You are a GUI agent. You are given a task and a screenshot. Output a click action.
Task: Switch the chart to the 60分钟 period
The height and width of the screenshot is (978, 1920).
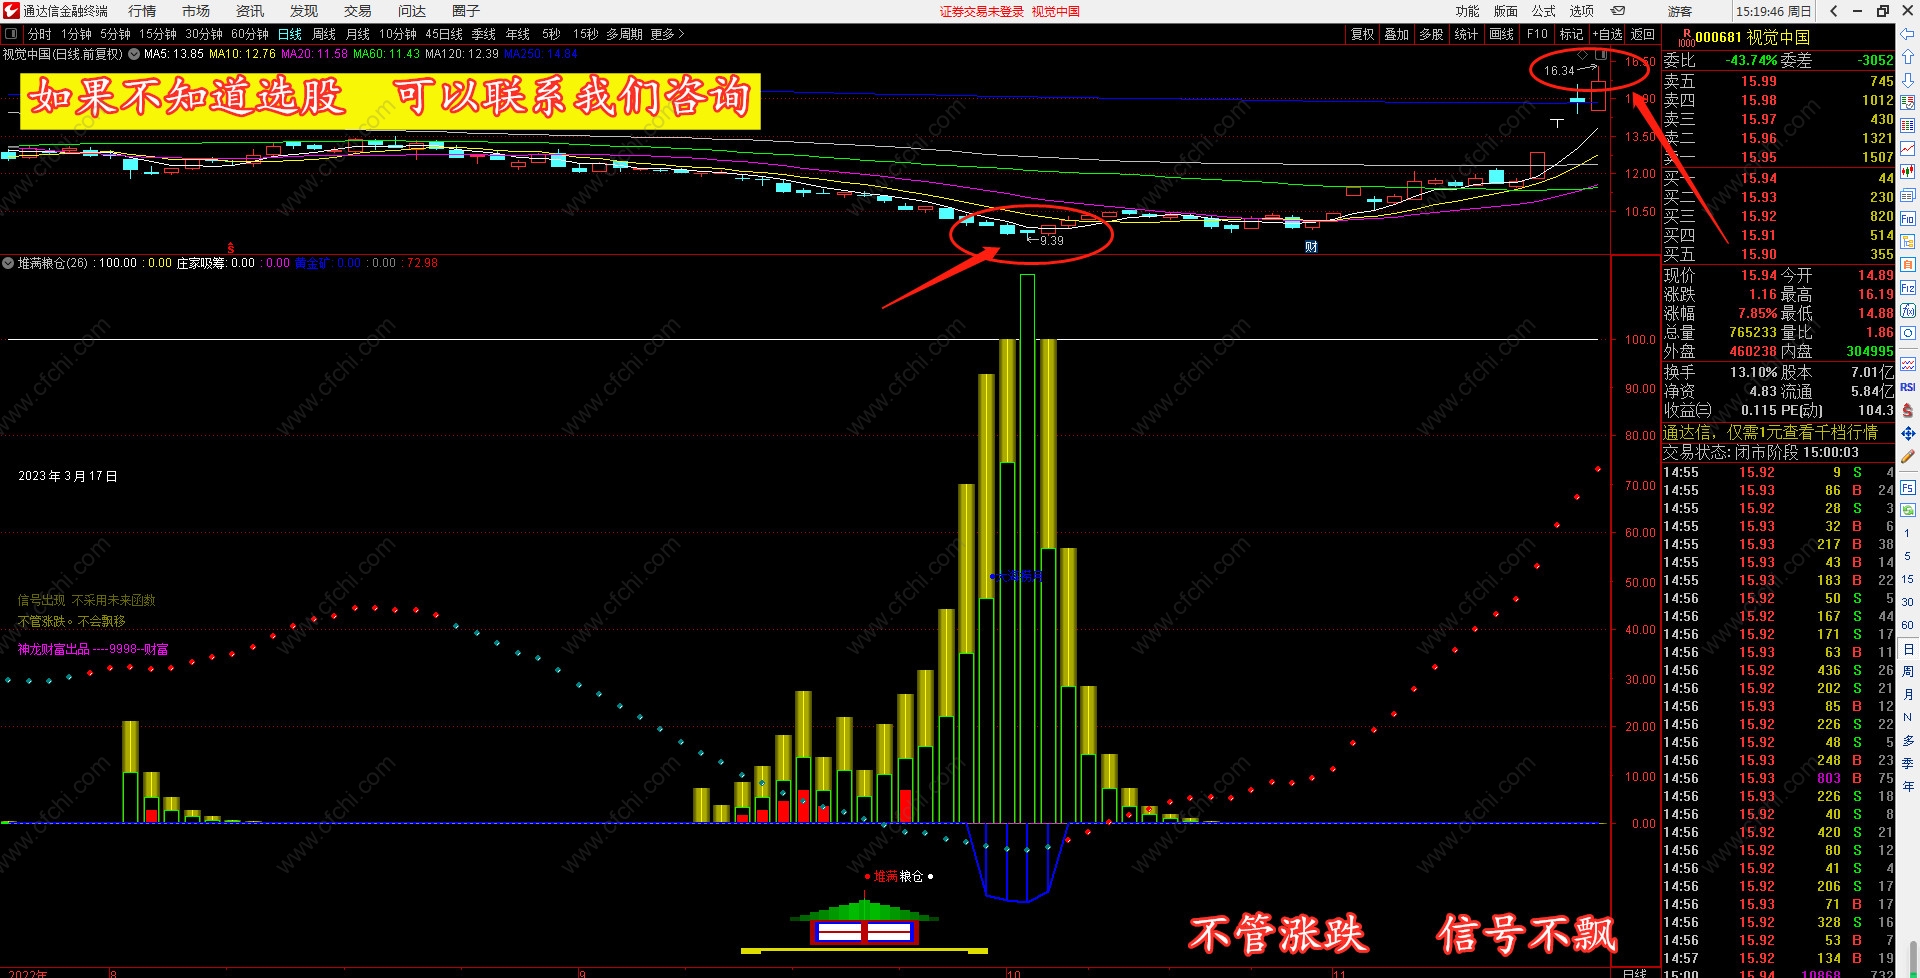[250, 34]
